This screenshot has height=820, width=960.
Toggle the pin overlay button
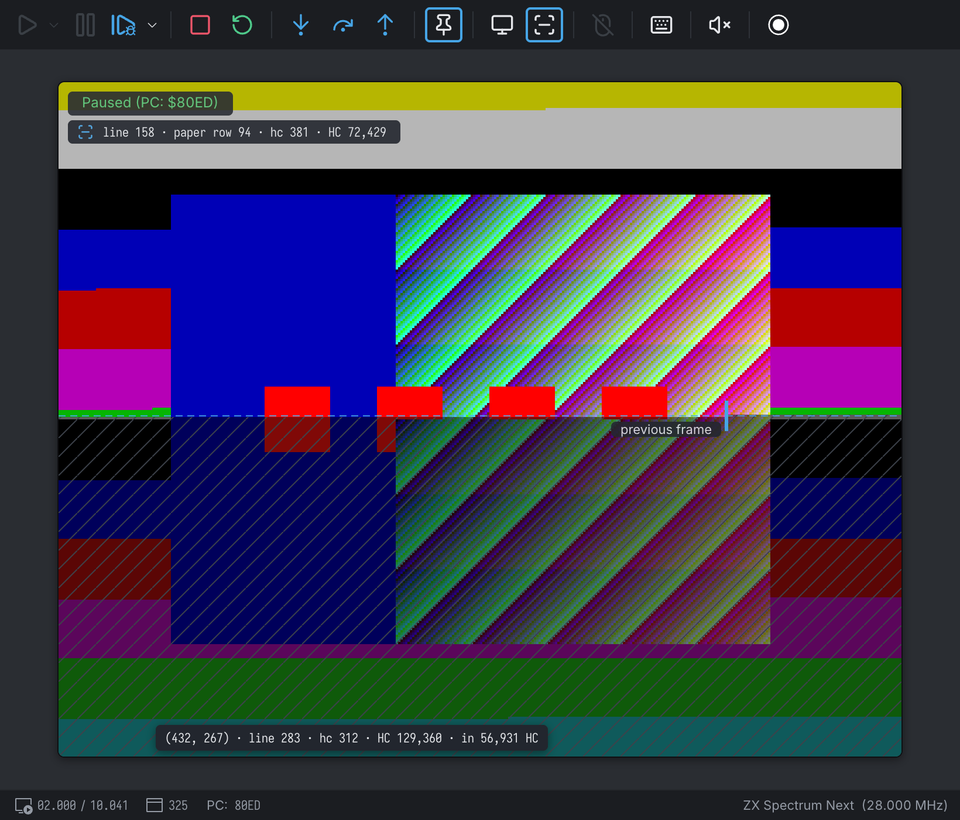coord(443,25)
